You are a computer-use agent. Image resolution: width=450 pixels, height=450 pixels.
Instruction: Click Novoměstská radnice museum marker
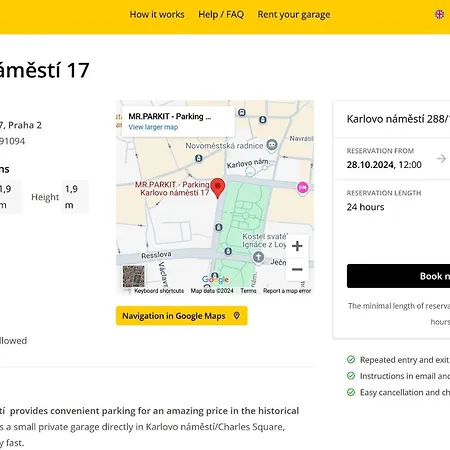coord(272,145)
